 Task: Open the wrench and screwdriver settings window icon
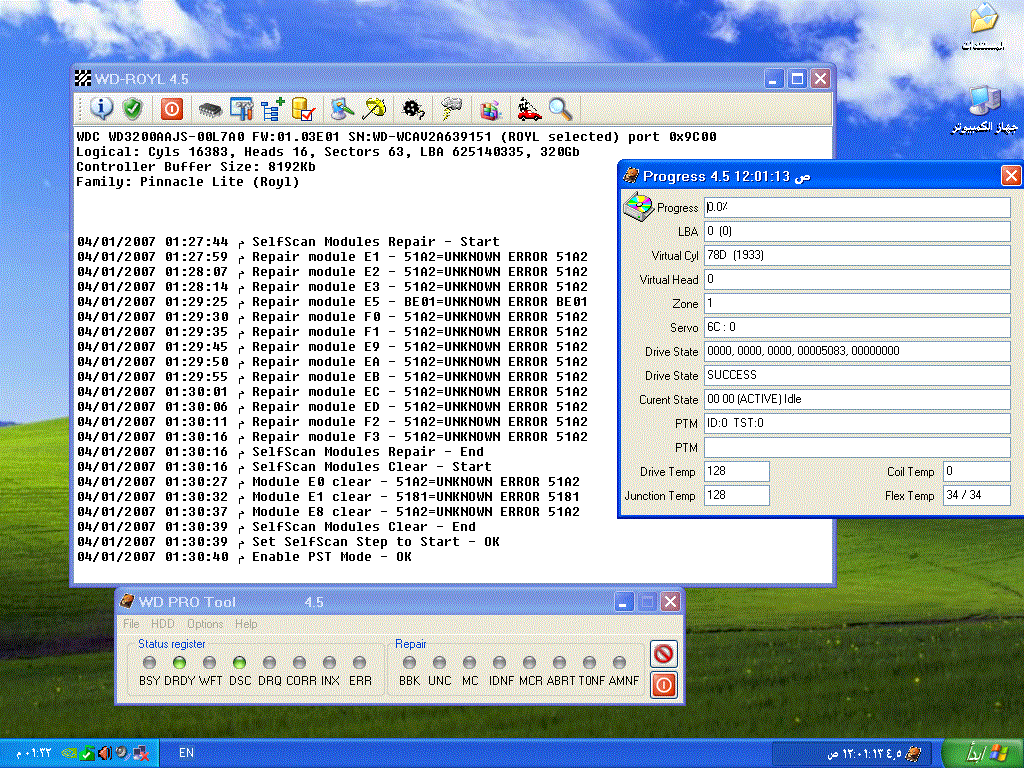(x=241, y=108)
